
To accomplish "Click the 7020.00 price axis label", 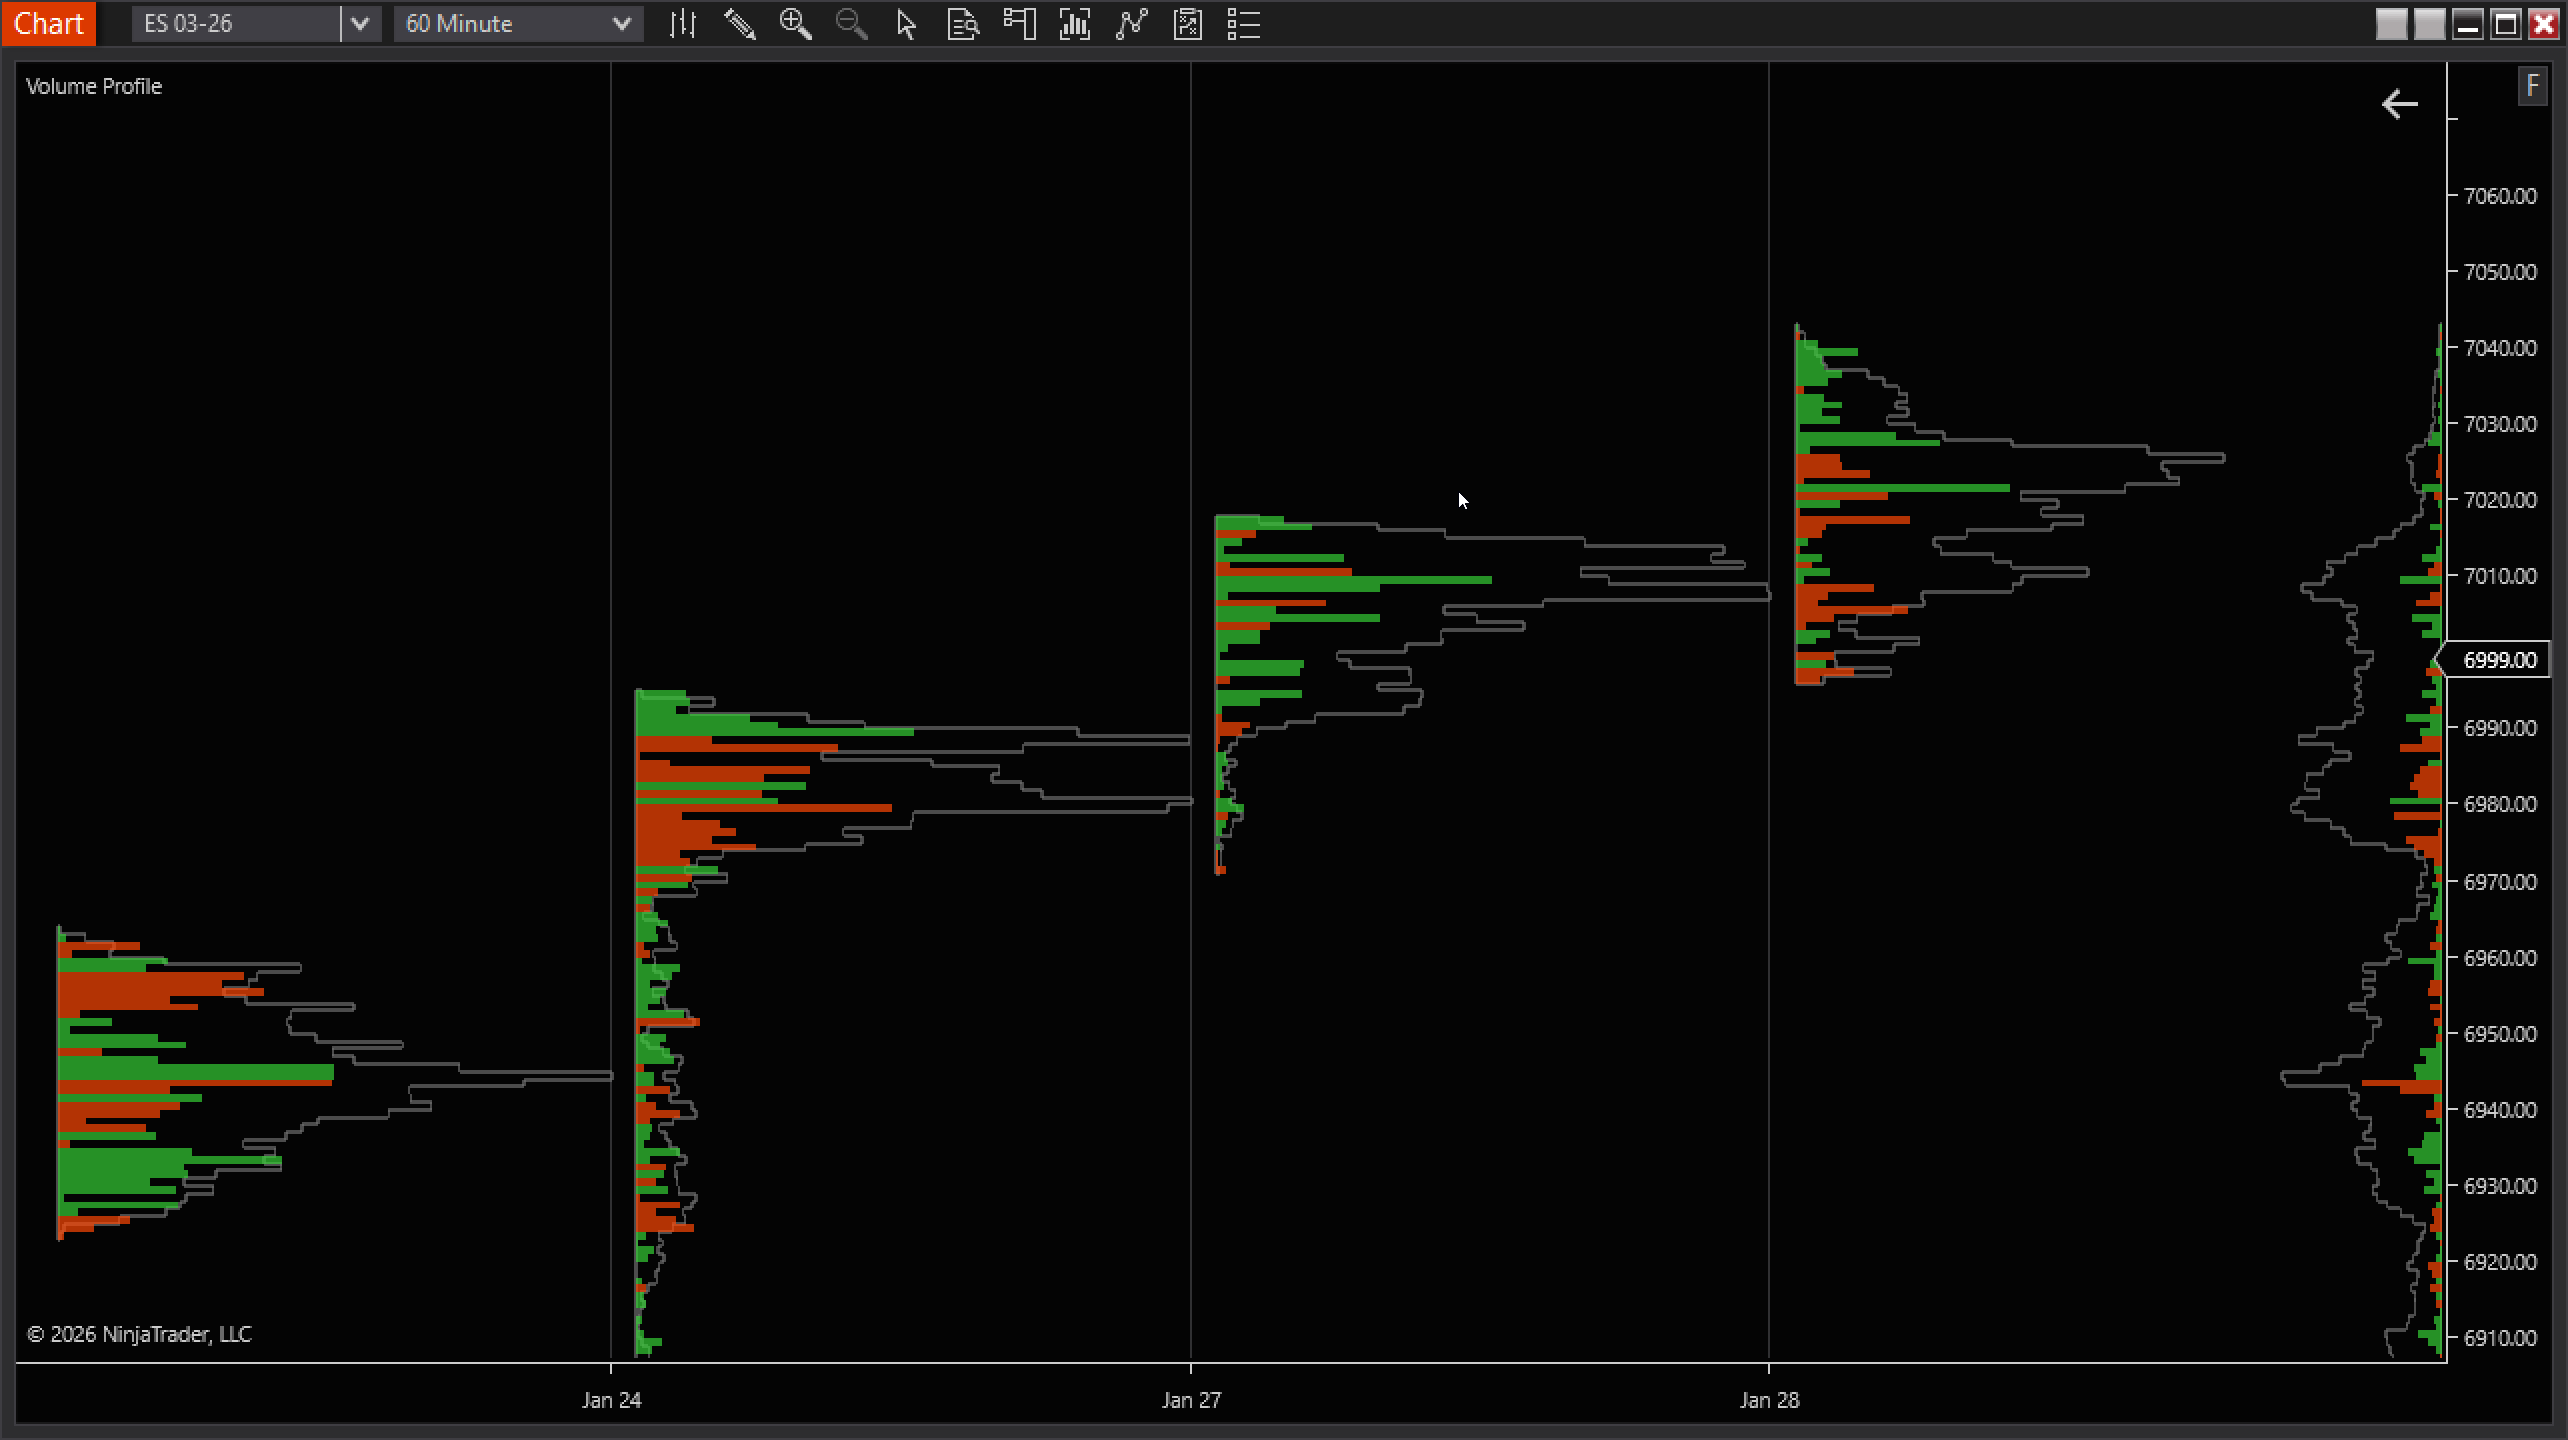I will 2500,500.
